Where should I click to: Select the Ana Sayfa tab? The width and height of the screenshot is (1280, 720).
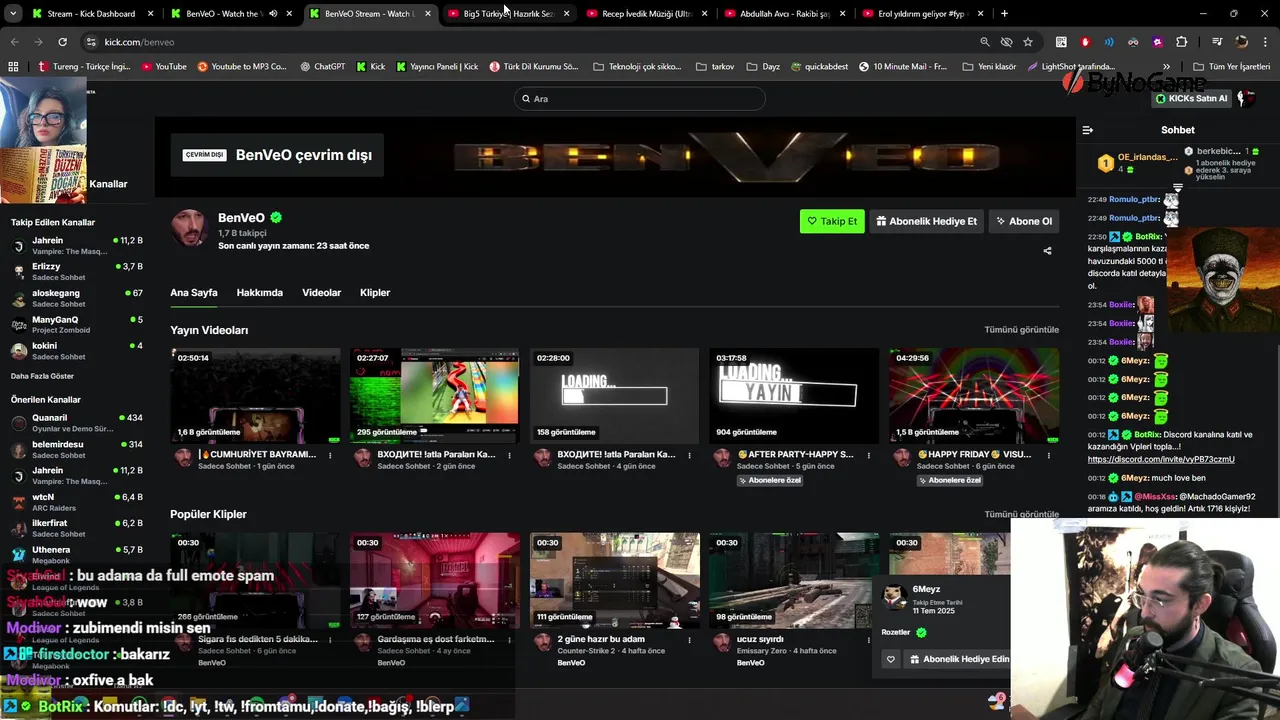pyautogui.click(x=193, y=293)
